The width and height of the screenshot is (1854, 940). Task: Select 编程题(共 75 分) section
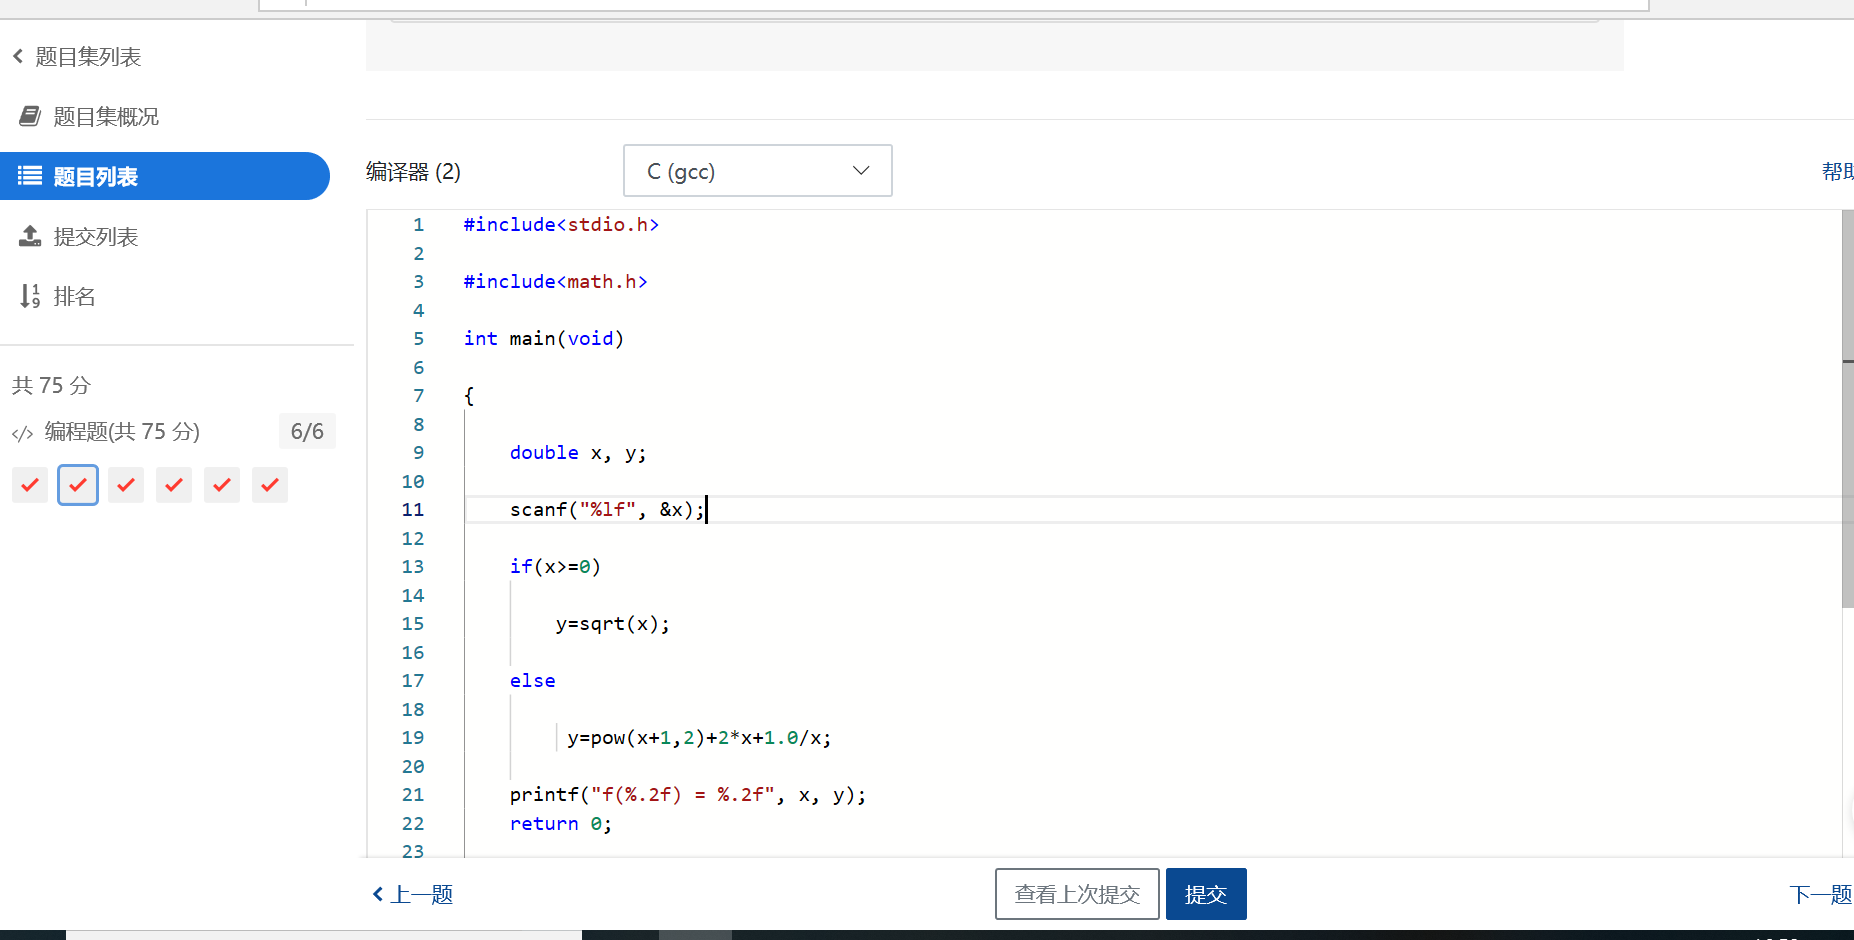click(x=122, y=432)
